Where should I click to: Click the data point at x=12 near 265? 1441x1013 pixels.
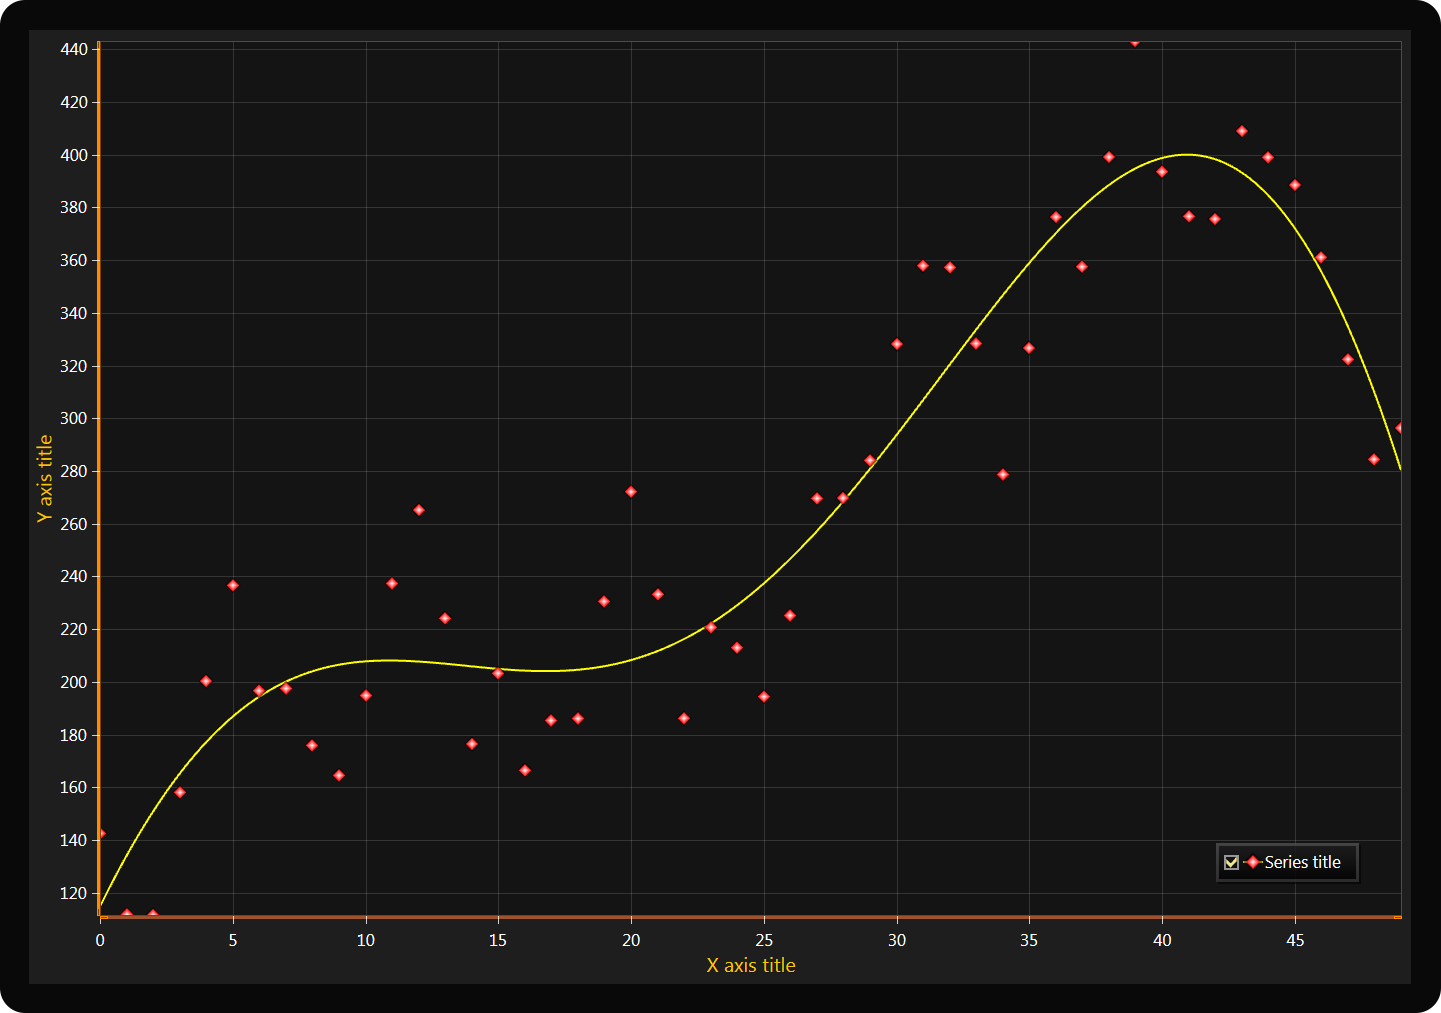point(419,510)
